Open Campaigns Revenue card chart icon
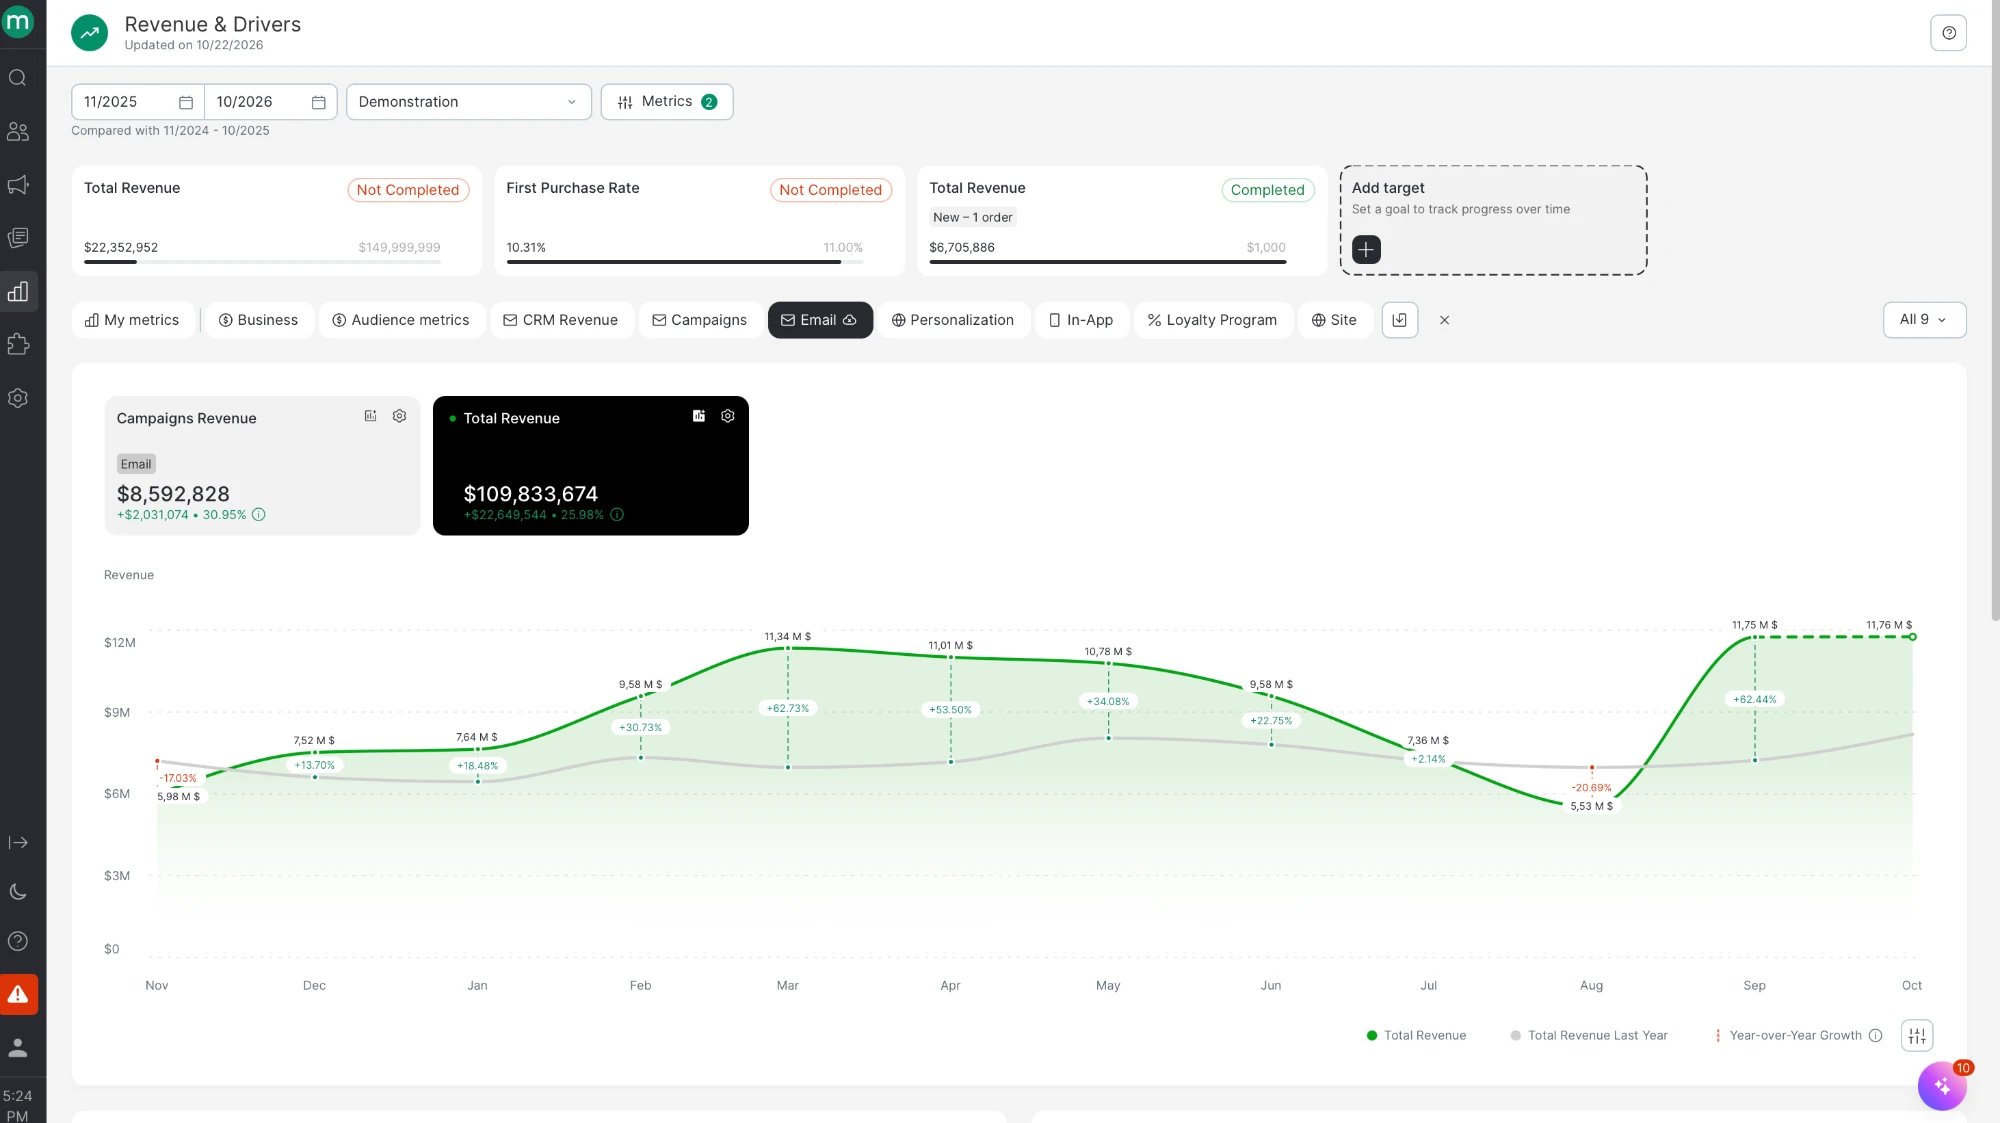The width and height of the screenshot is (2000, 1123). [370, 416]
